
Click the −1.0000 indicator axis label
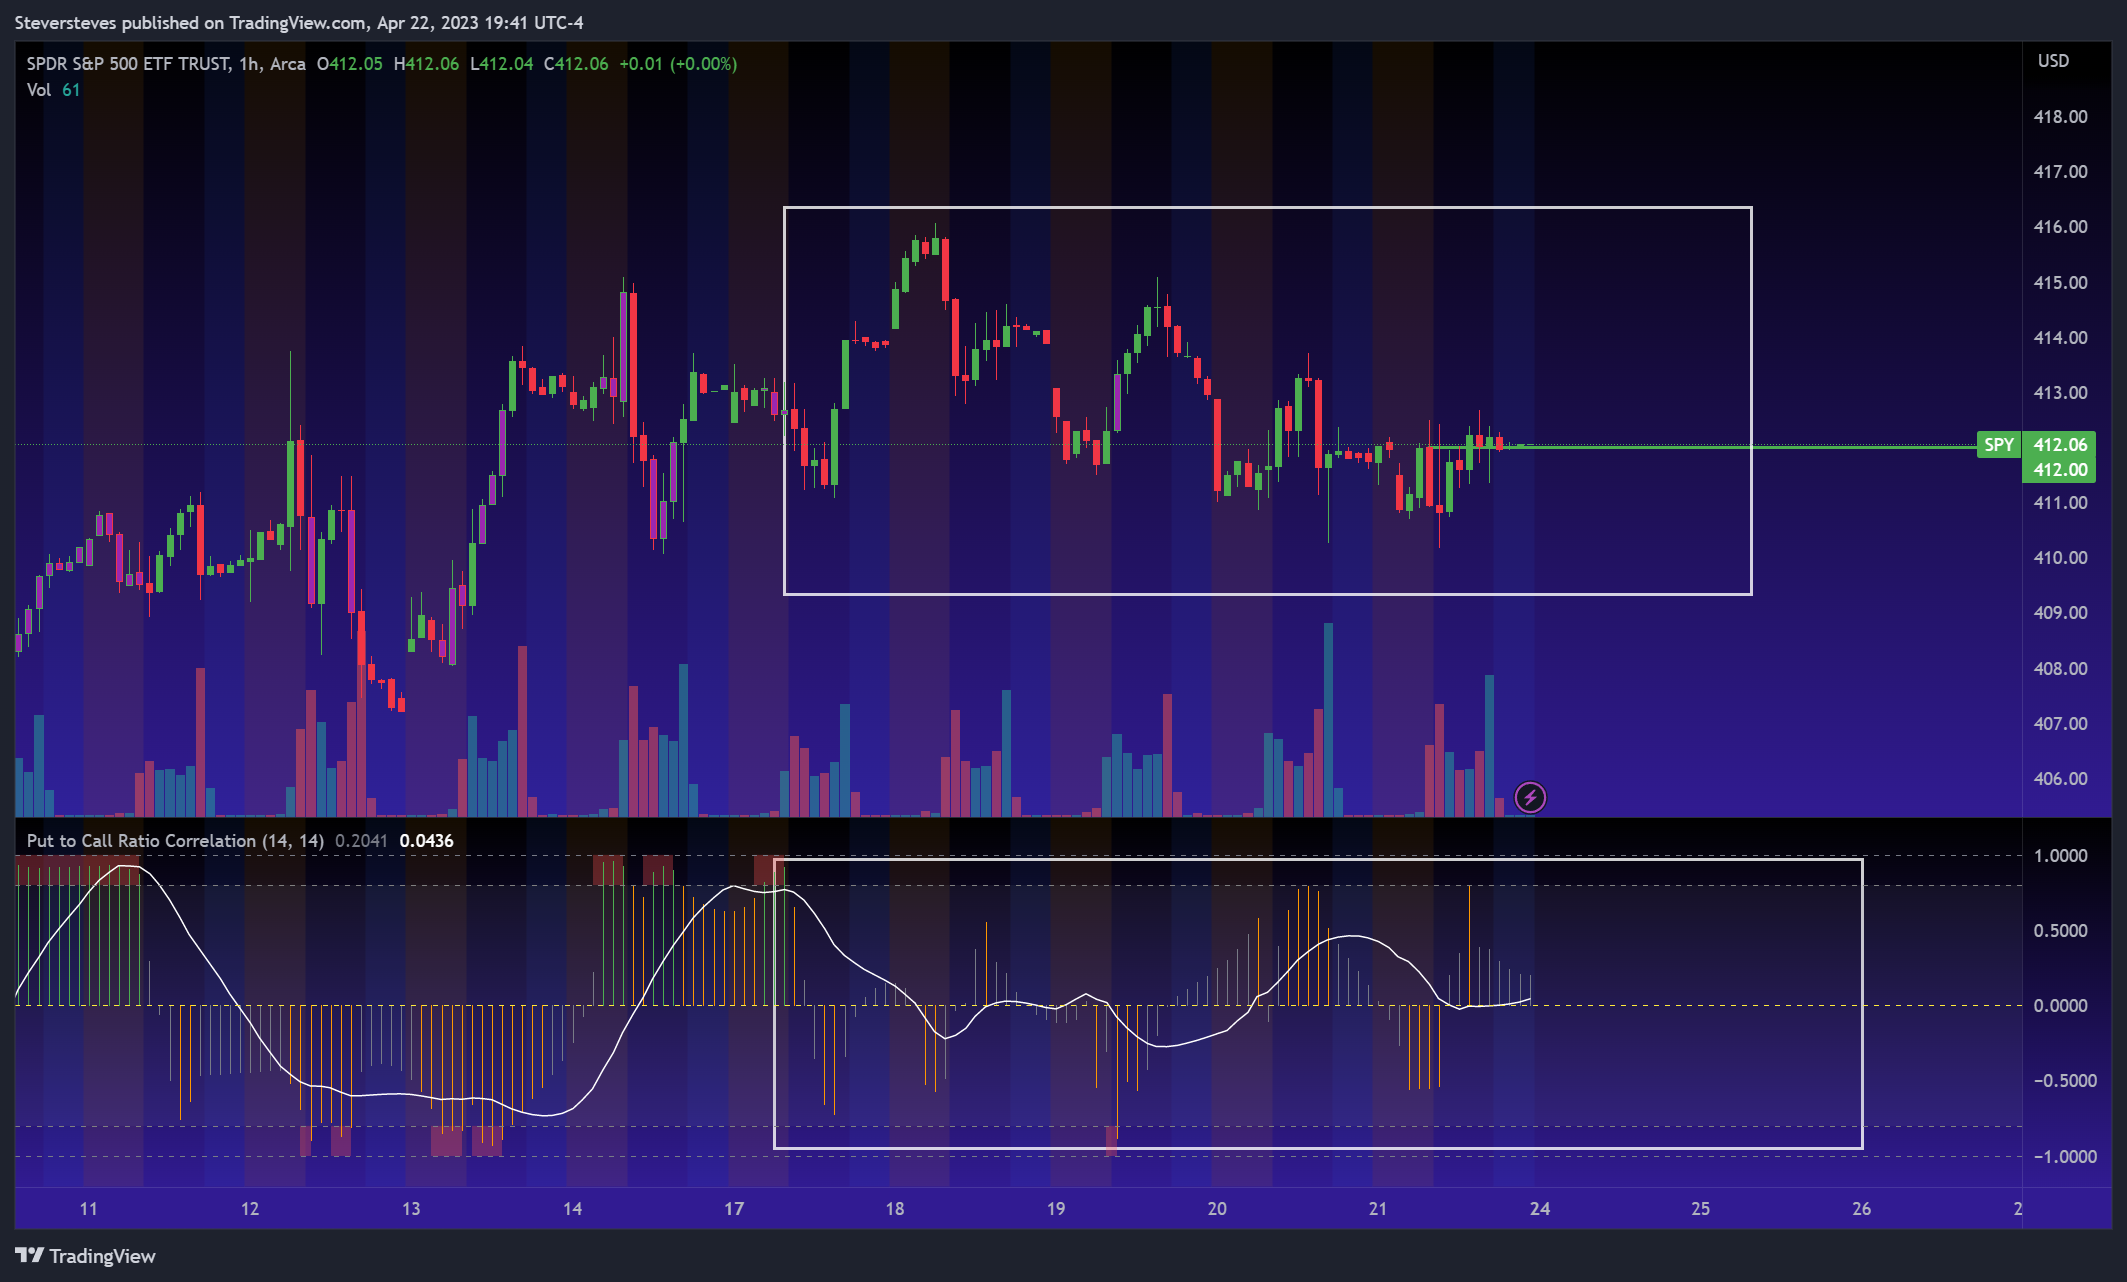point(2064,1157)
